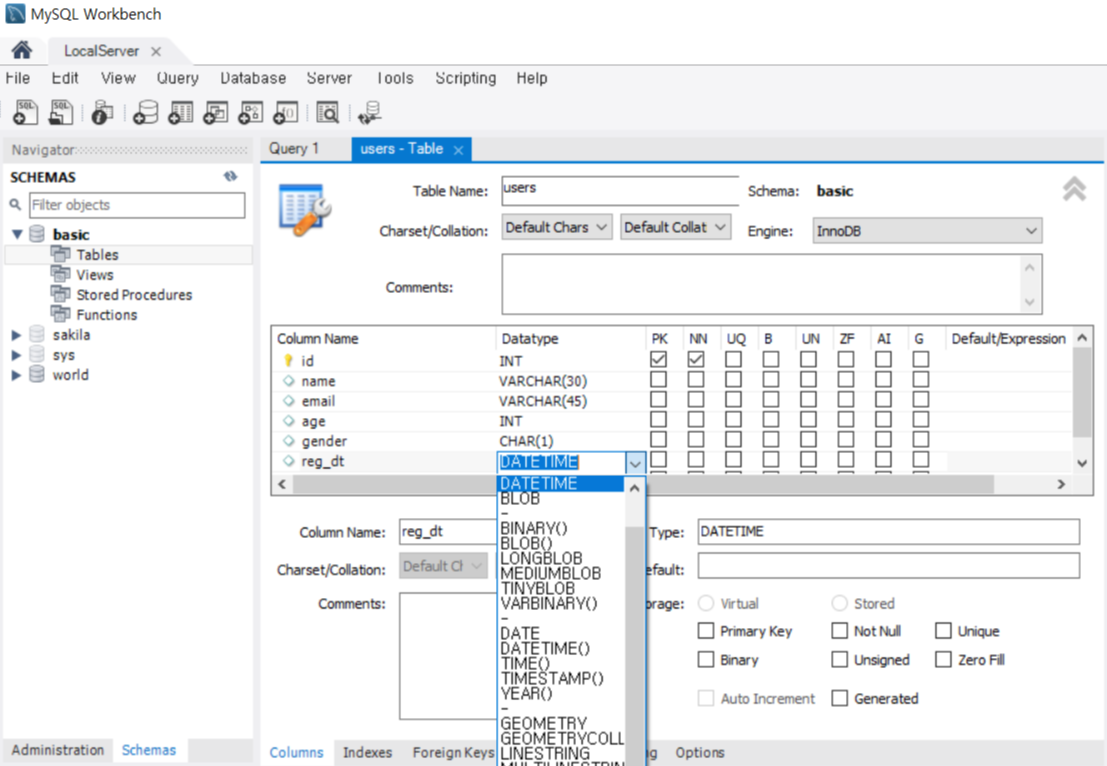Image resolution: width=1107 pixels, height=766 pixels.
Task: Collapse the basic schema tree
Action: click(x=17, y=234)
